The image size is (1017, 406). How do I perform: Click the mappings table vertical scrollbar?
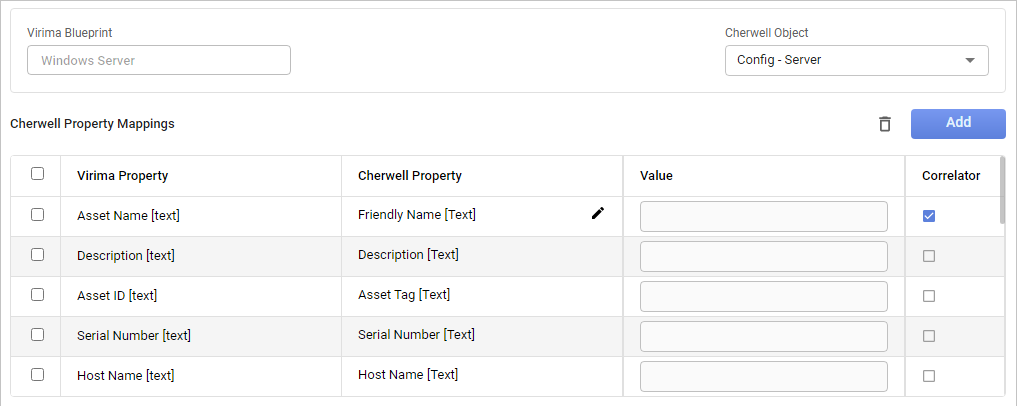(1002, 190)
